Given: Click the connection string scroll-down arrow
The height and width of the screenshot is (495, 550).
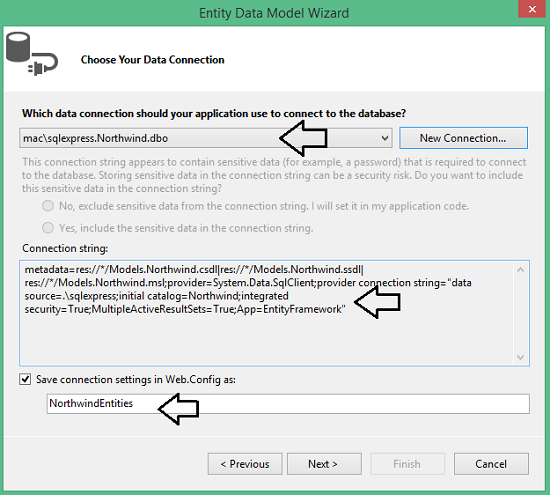Looking at the screenshot, I should point(521,357).
